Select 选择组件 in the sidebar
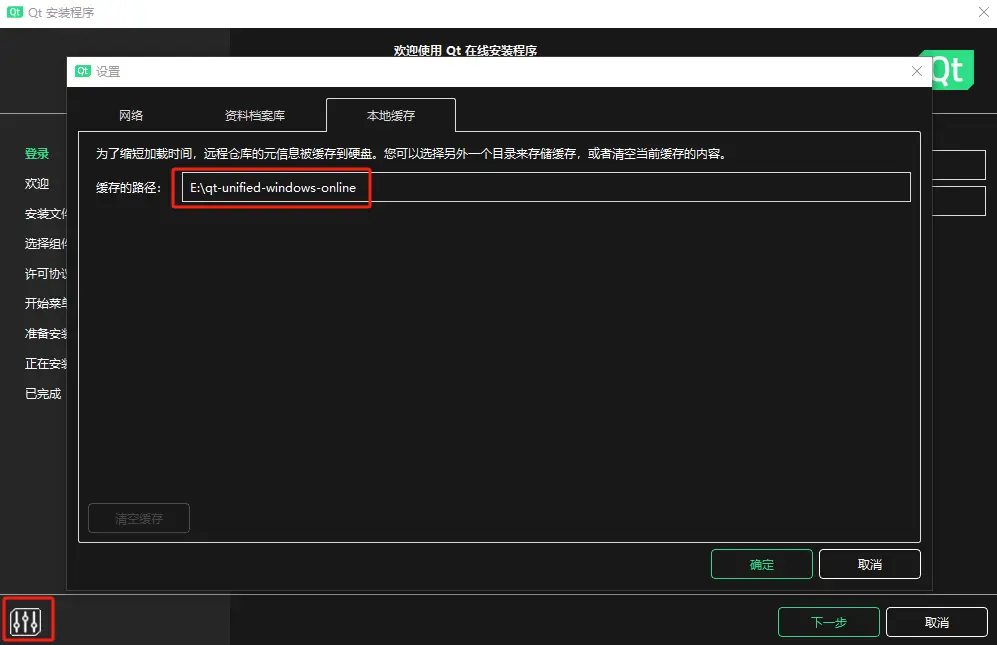Viewport: 997px width, 645px height. point(42,243)
